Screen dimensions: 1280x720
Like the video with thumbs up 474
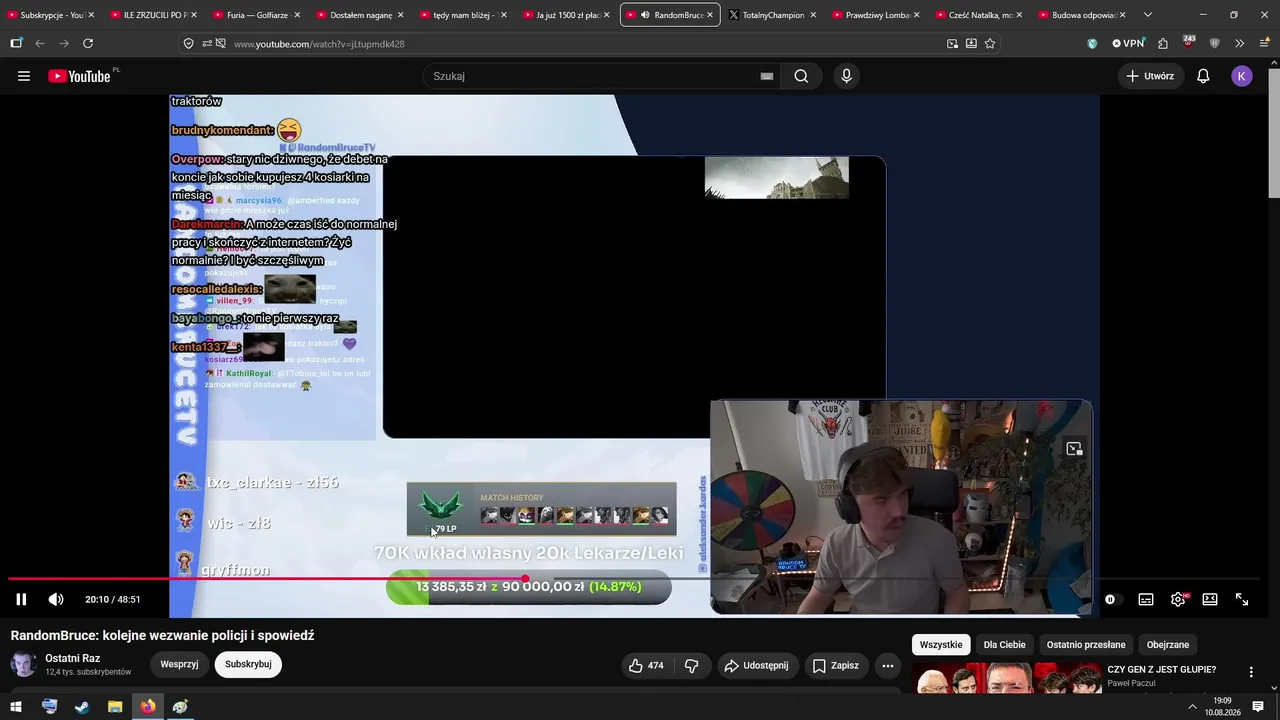646,665
